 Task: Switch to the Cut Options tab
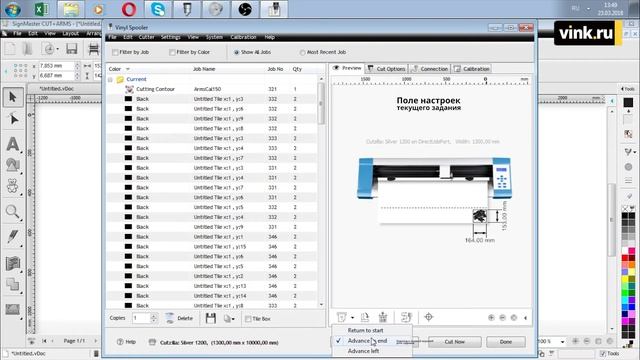pos(386,69)
